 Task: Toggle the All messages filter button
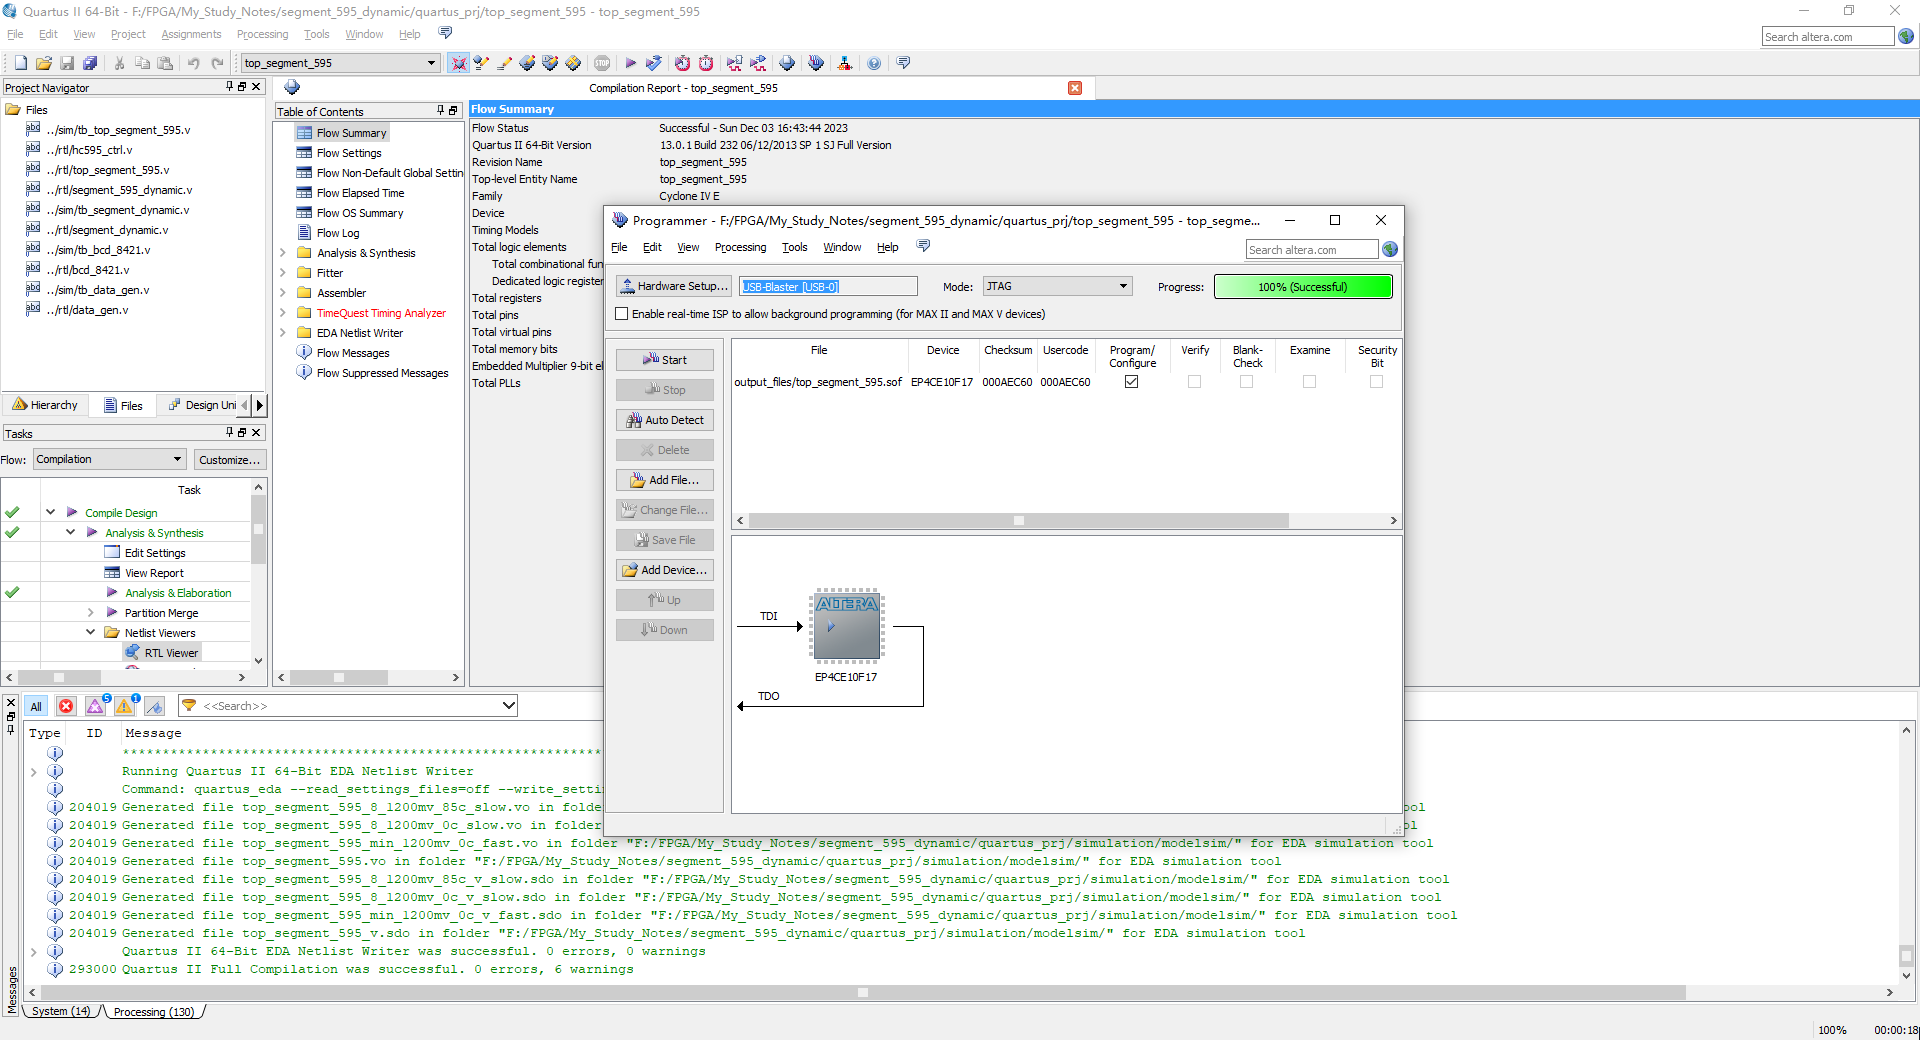point(36,706)
